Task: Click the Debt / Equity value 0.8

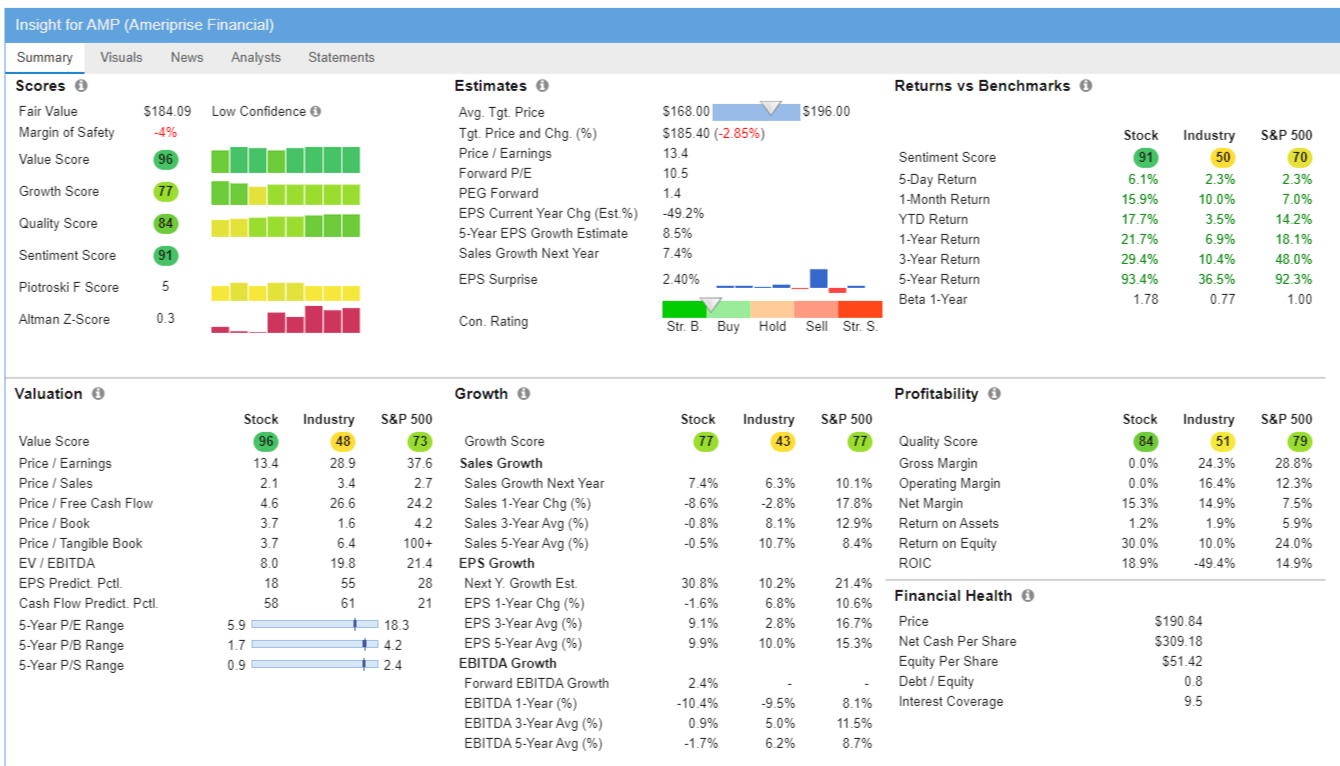Action: 1194,682
